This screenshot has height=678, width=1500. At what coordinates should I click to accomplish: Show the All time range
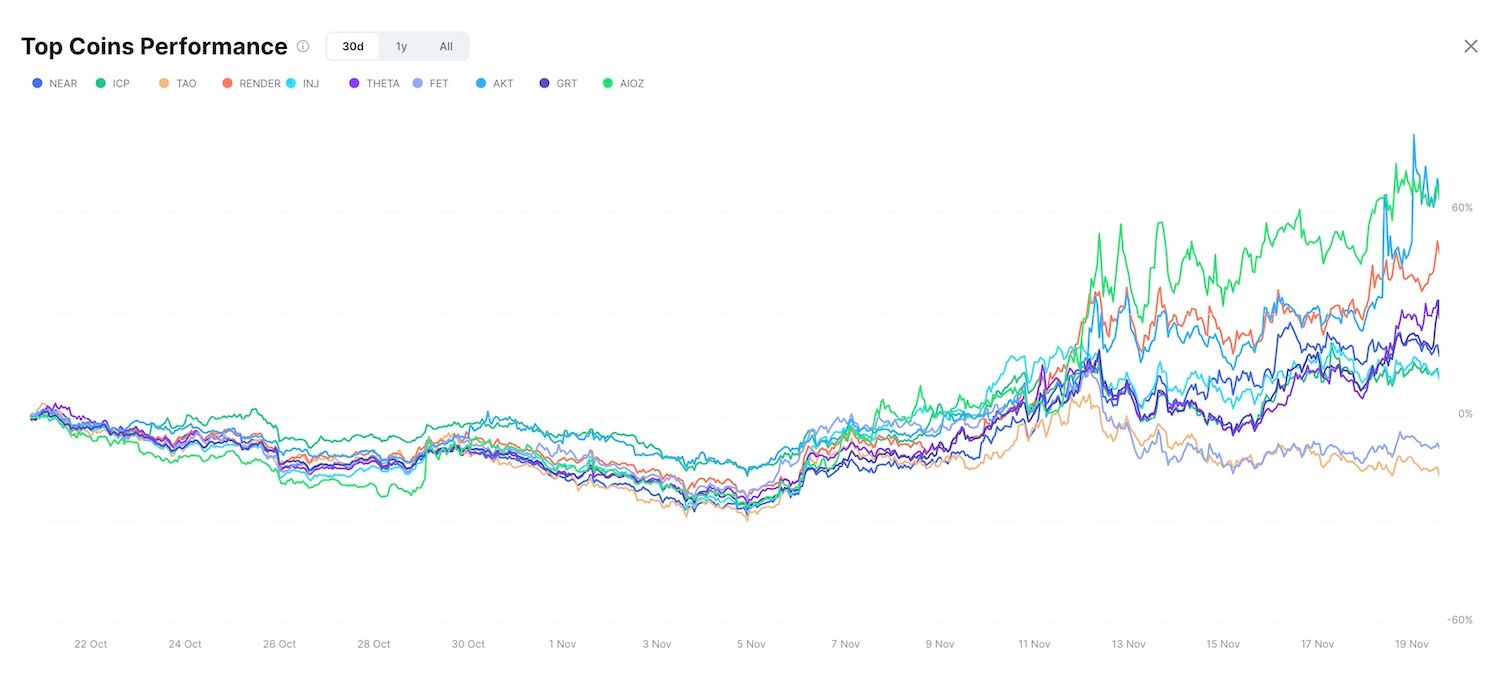tap(446, 46)
